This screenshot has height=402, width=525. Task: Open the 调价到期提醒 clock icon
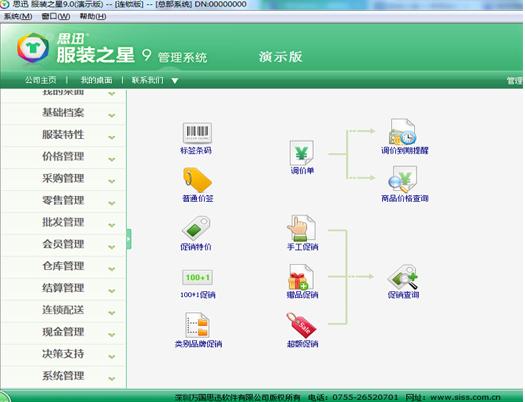[x=403, y=132]
